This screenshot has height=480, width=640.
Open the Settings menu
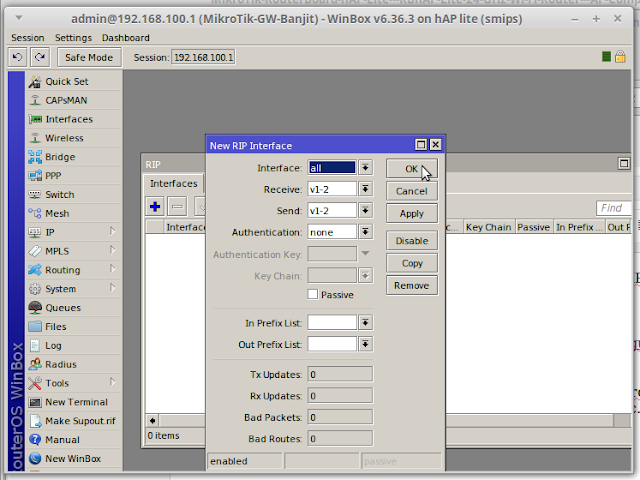coord(73,38)
